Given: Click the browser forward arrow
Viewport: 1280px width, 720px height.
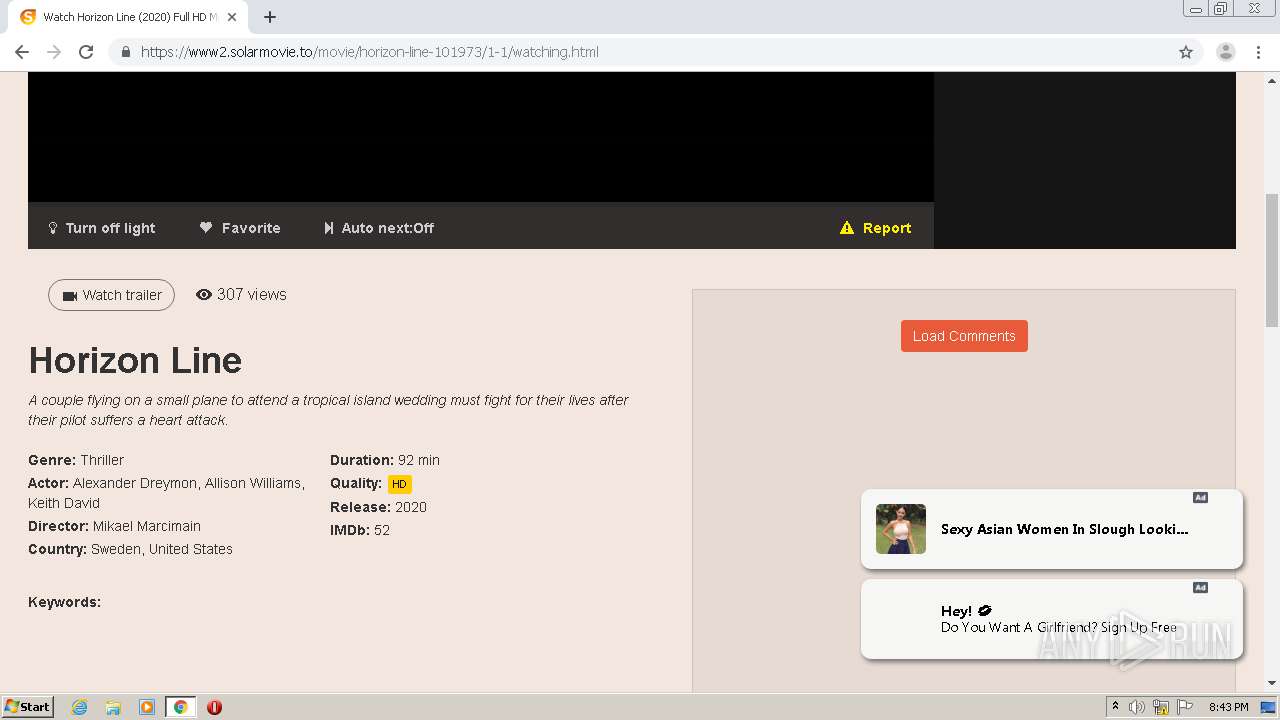Looking at the screenshot, I should (x=54, y=52).
